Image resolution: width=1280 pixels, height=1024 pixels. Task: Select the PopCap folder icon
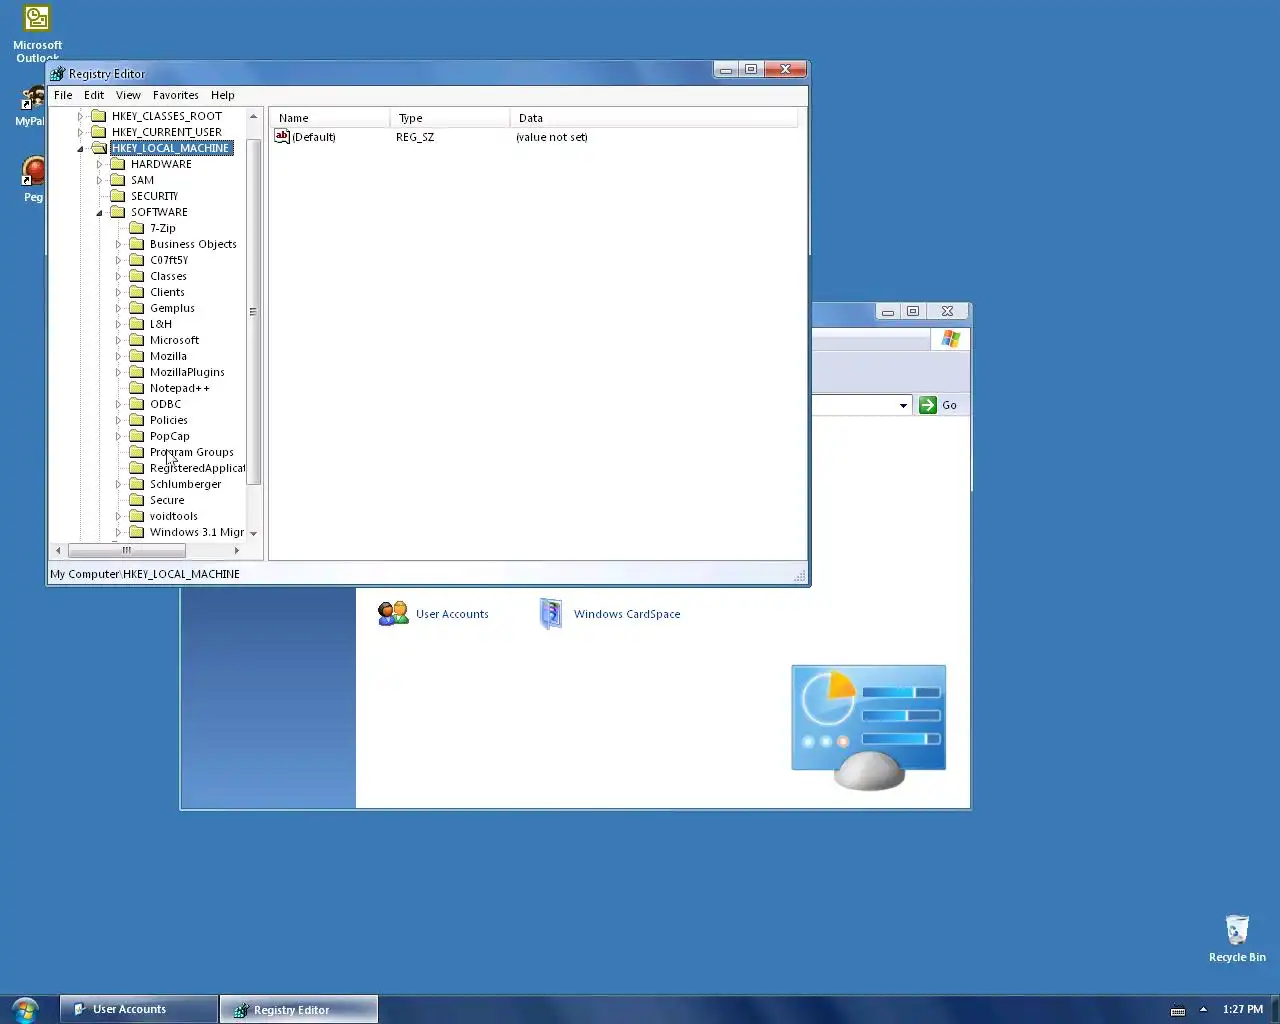point(137,436)
